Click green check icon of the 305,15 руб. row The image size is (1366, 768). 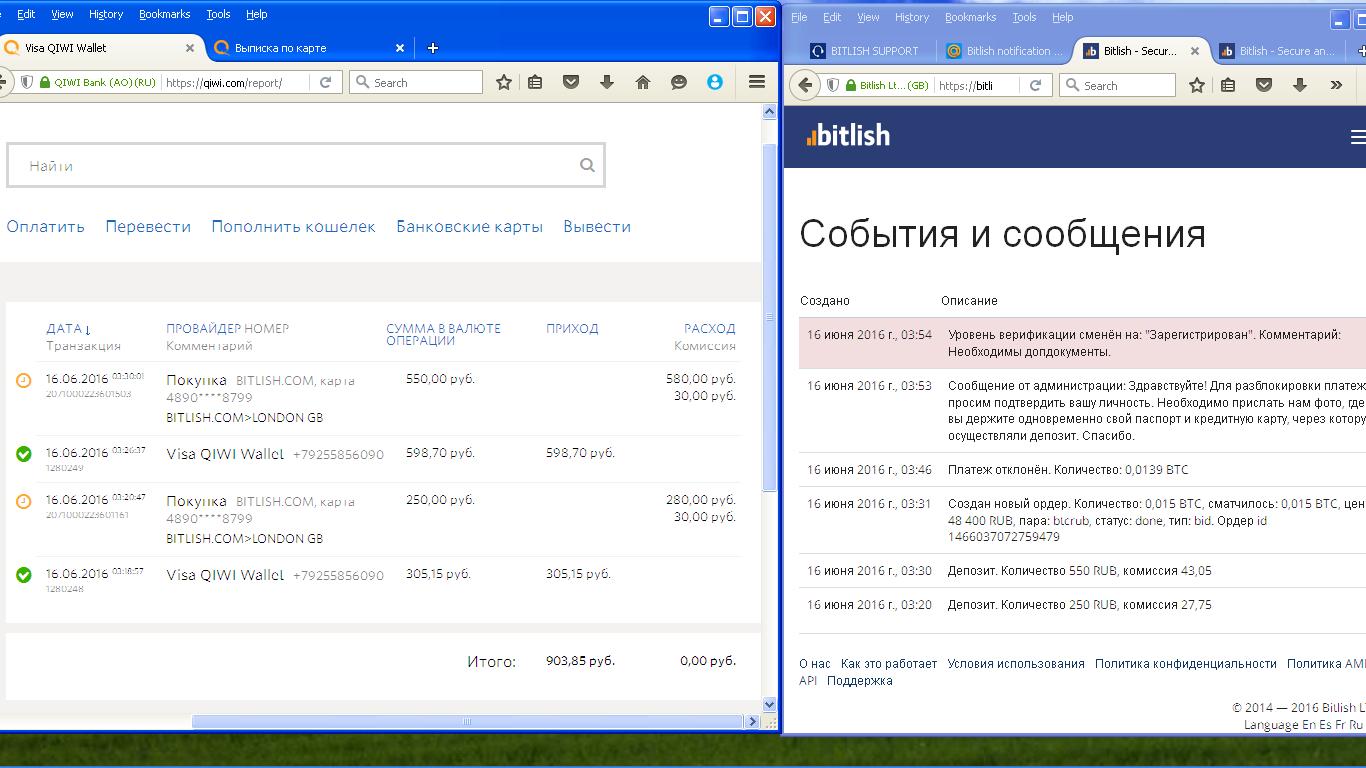click(x=24, y=575)
